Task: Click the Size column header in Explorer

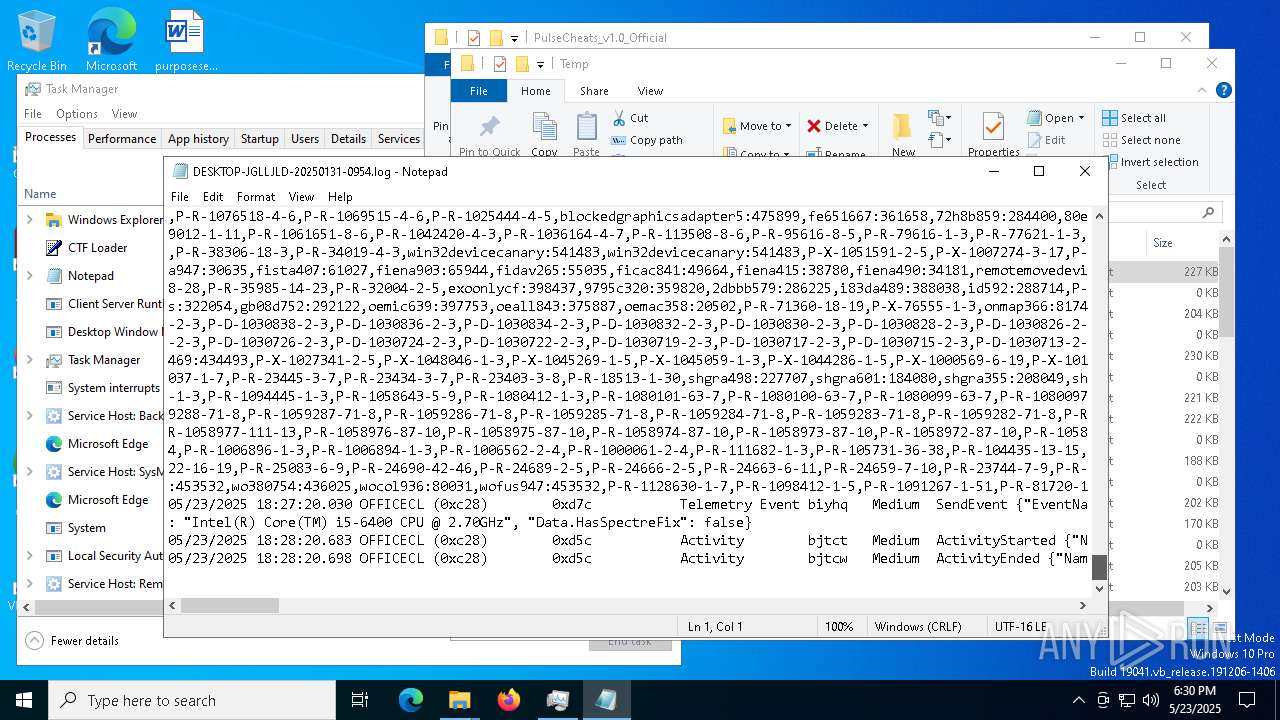Action: point(1163,243)
